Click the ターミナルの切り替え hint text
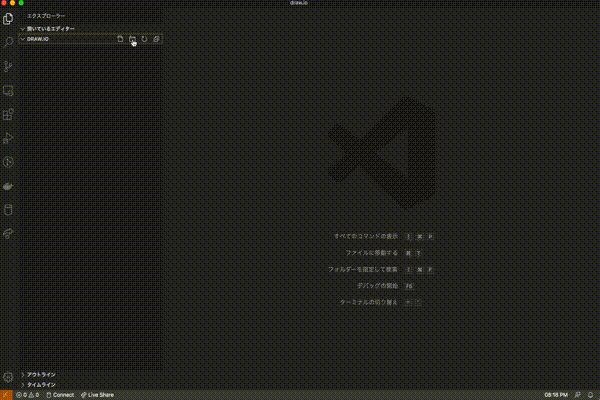The image size is (600, 400). click(369, 302)
